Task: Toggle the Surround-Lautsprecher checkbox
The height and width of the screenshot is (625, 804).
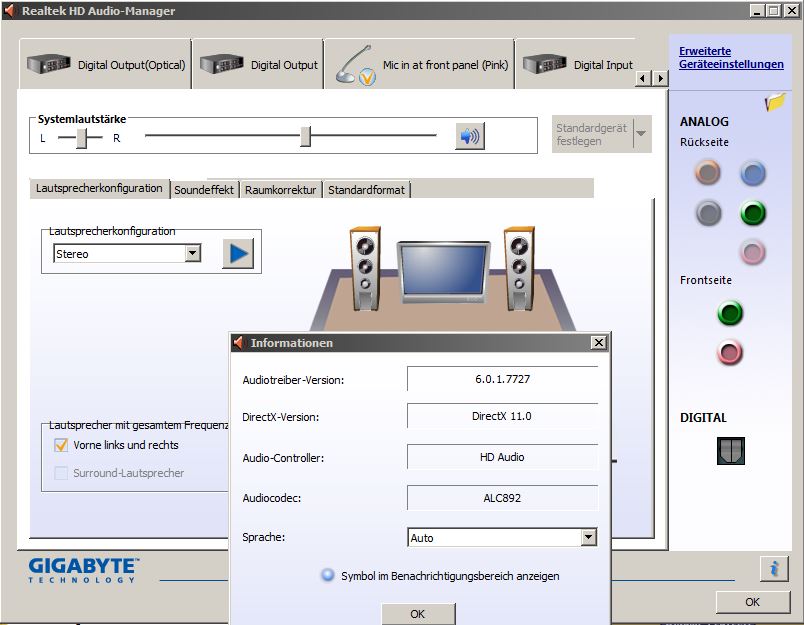Action: pos(61,473)
